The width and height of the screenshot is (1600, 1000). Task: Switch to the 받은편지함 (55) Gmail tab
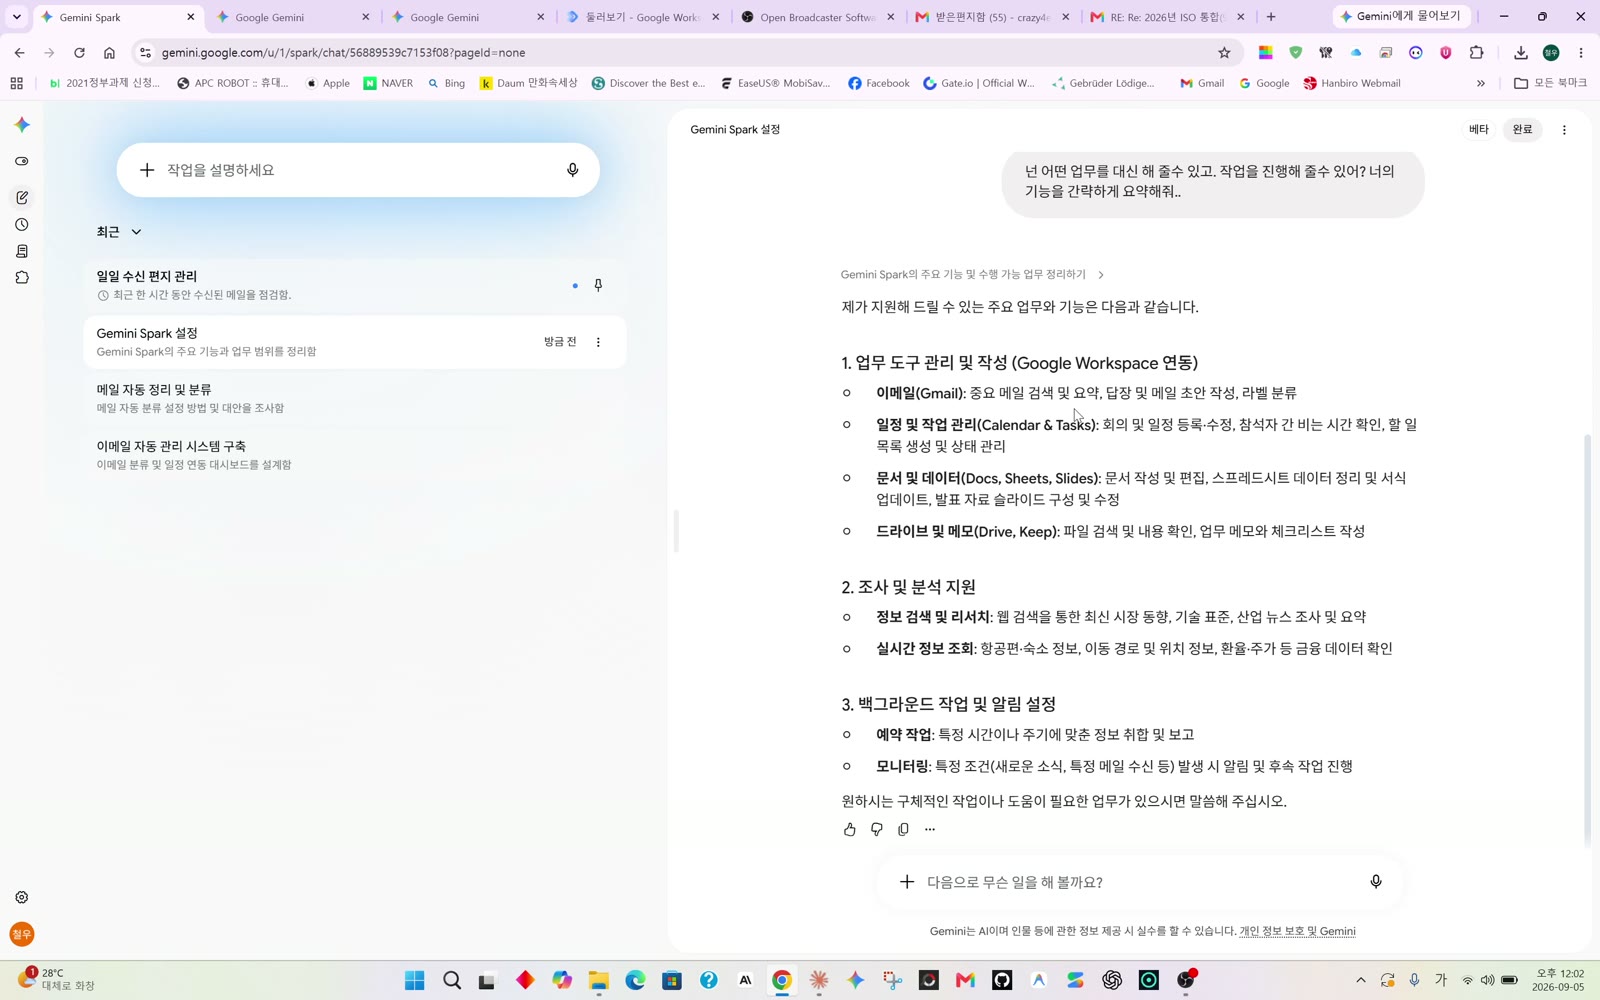tap(992, 17)
